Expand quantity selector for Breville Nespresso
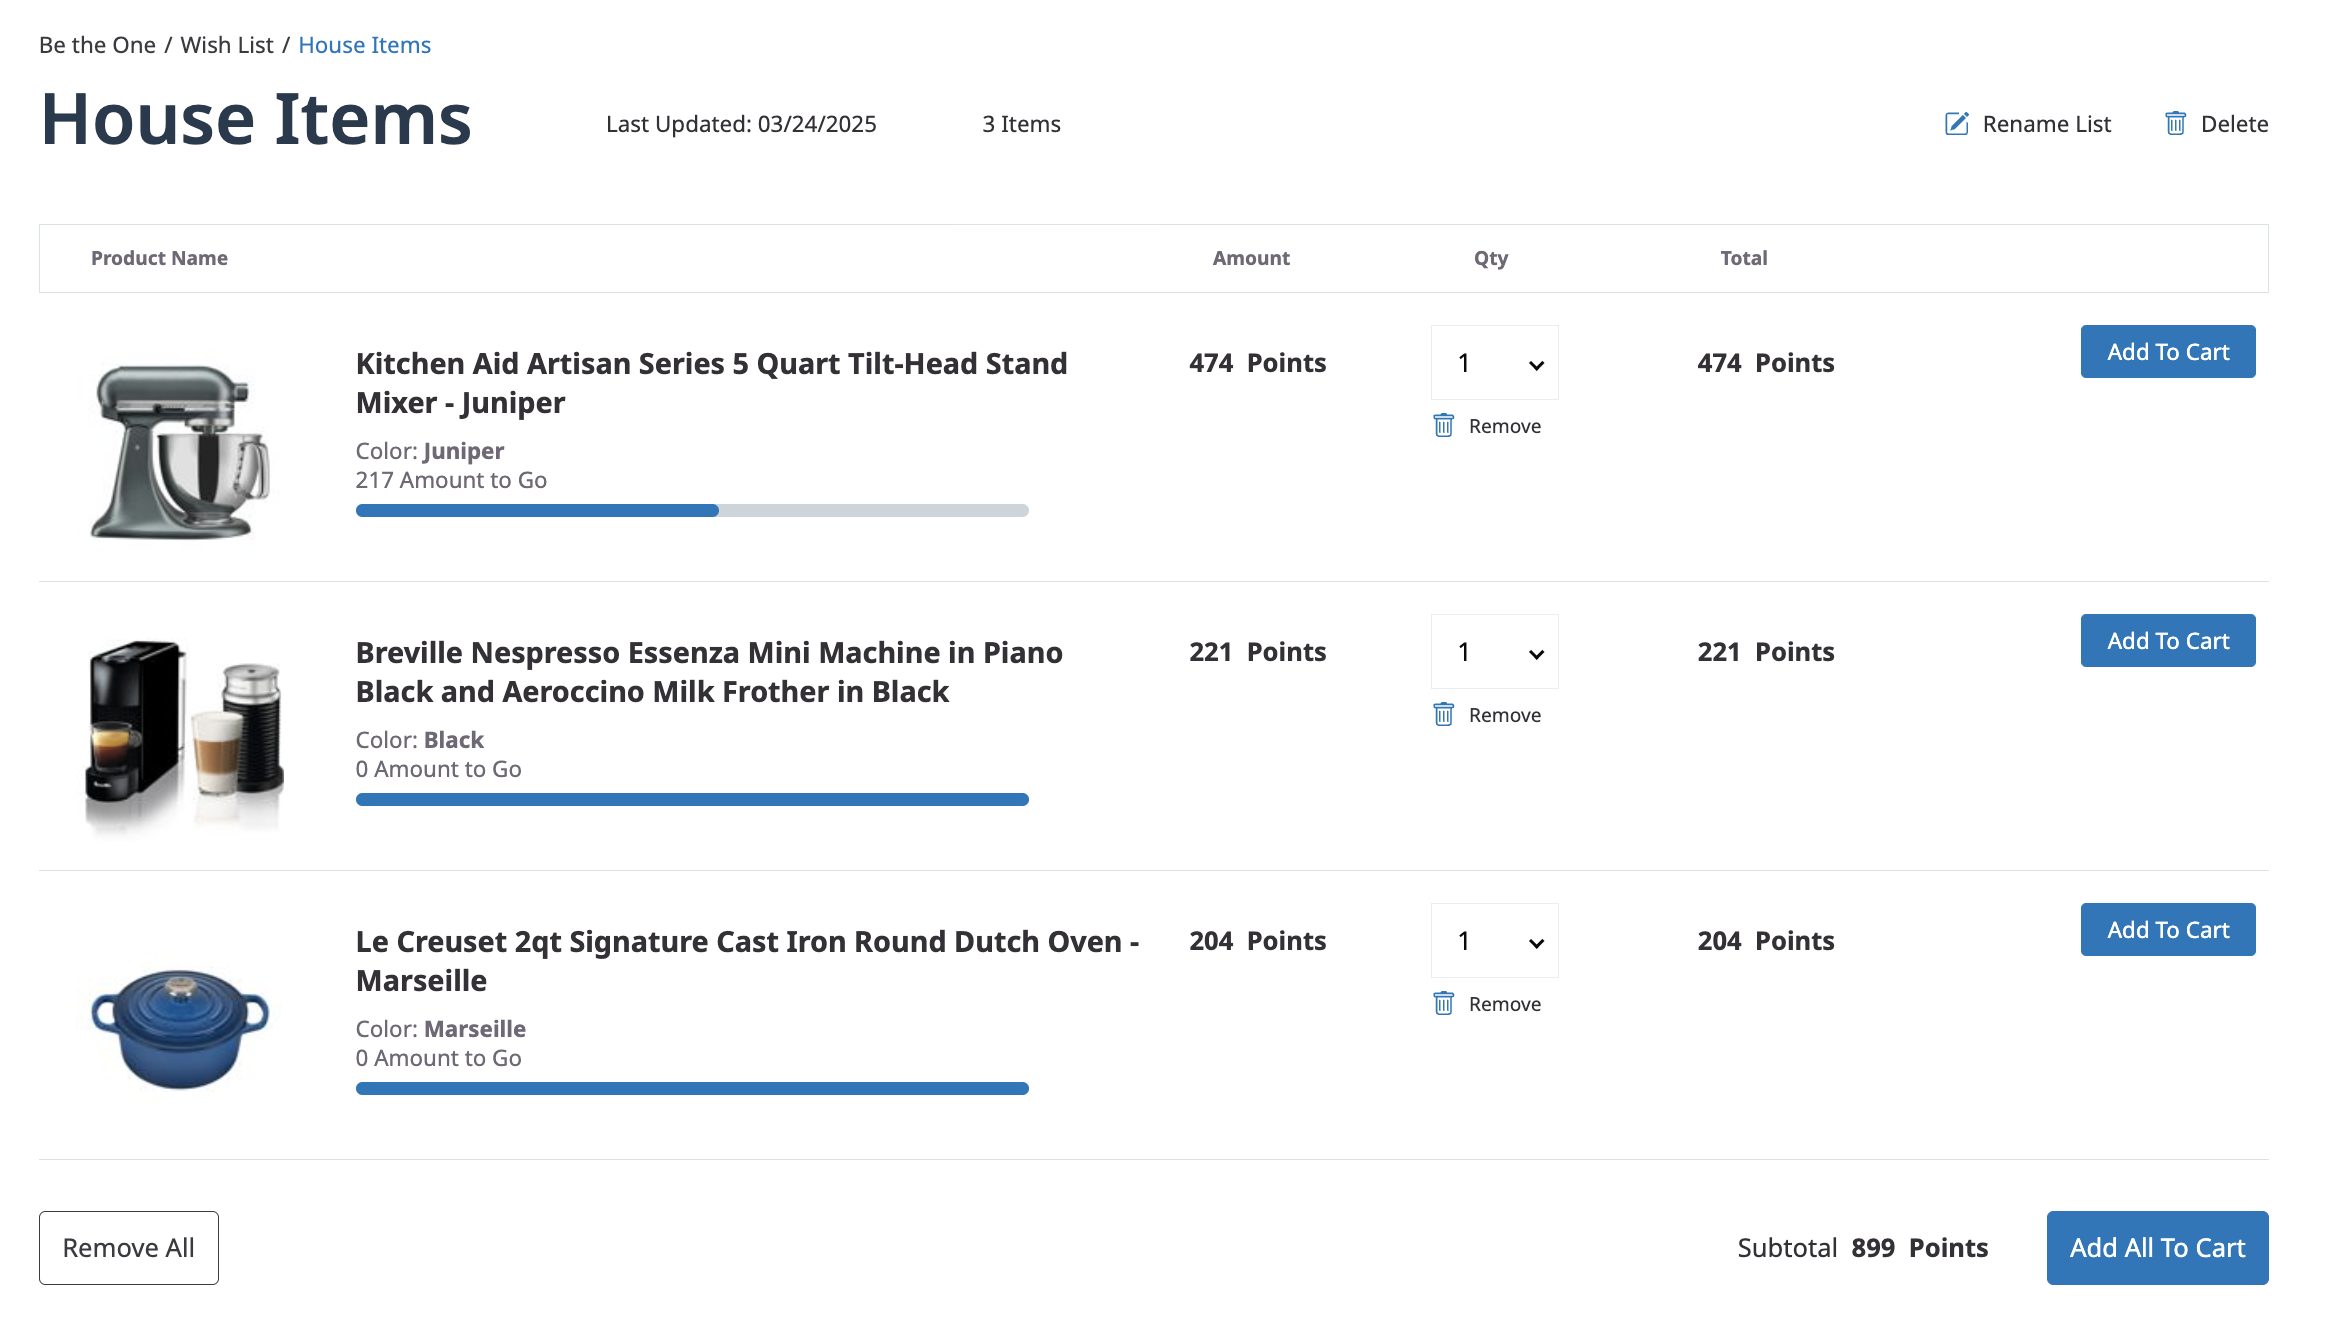2338x1332 pixels. tap(1494, 652)
